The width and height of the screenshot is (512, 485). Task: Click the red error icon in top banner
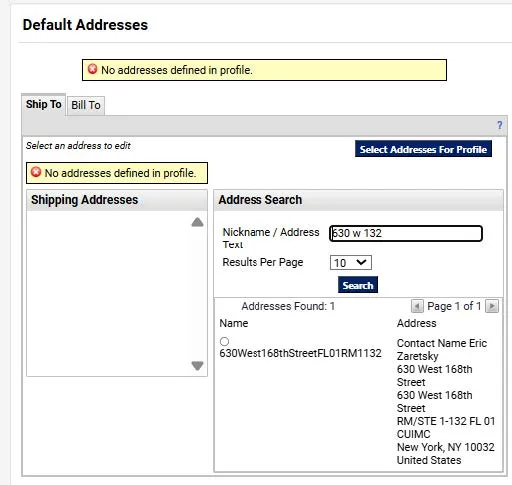pyautogui.click(x=92, y=69)
